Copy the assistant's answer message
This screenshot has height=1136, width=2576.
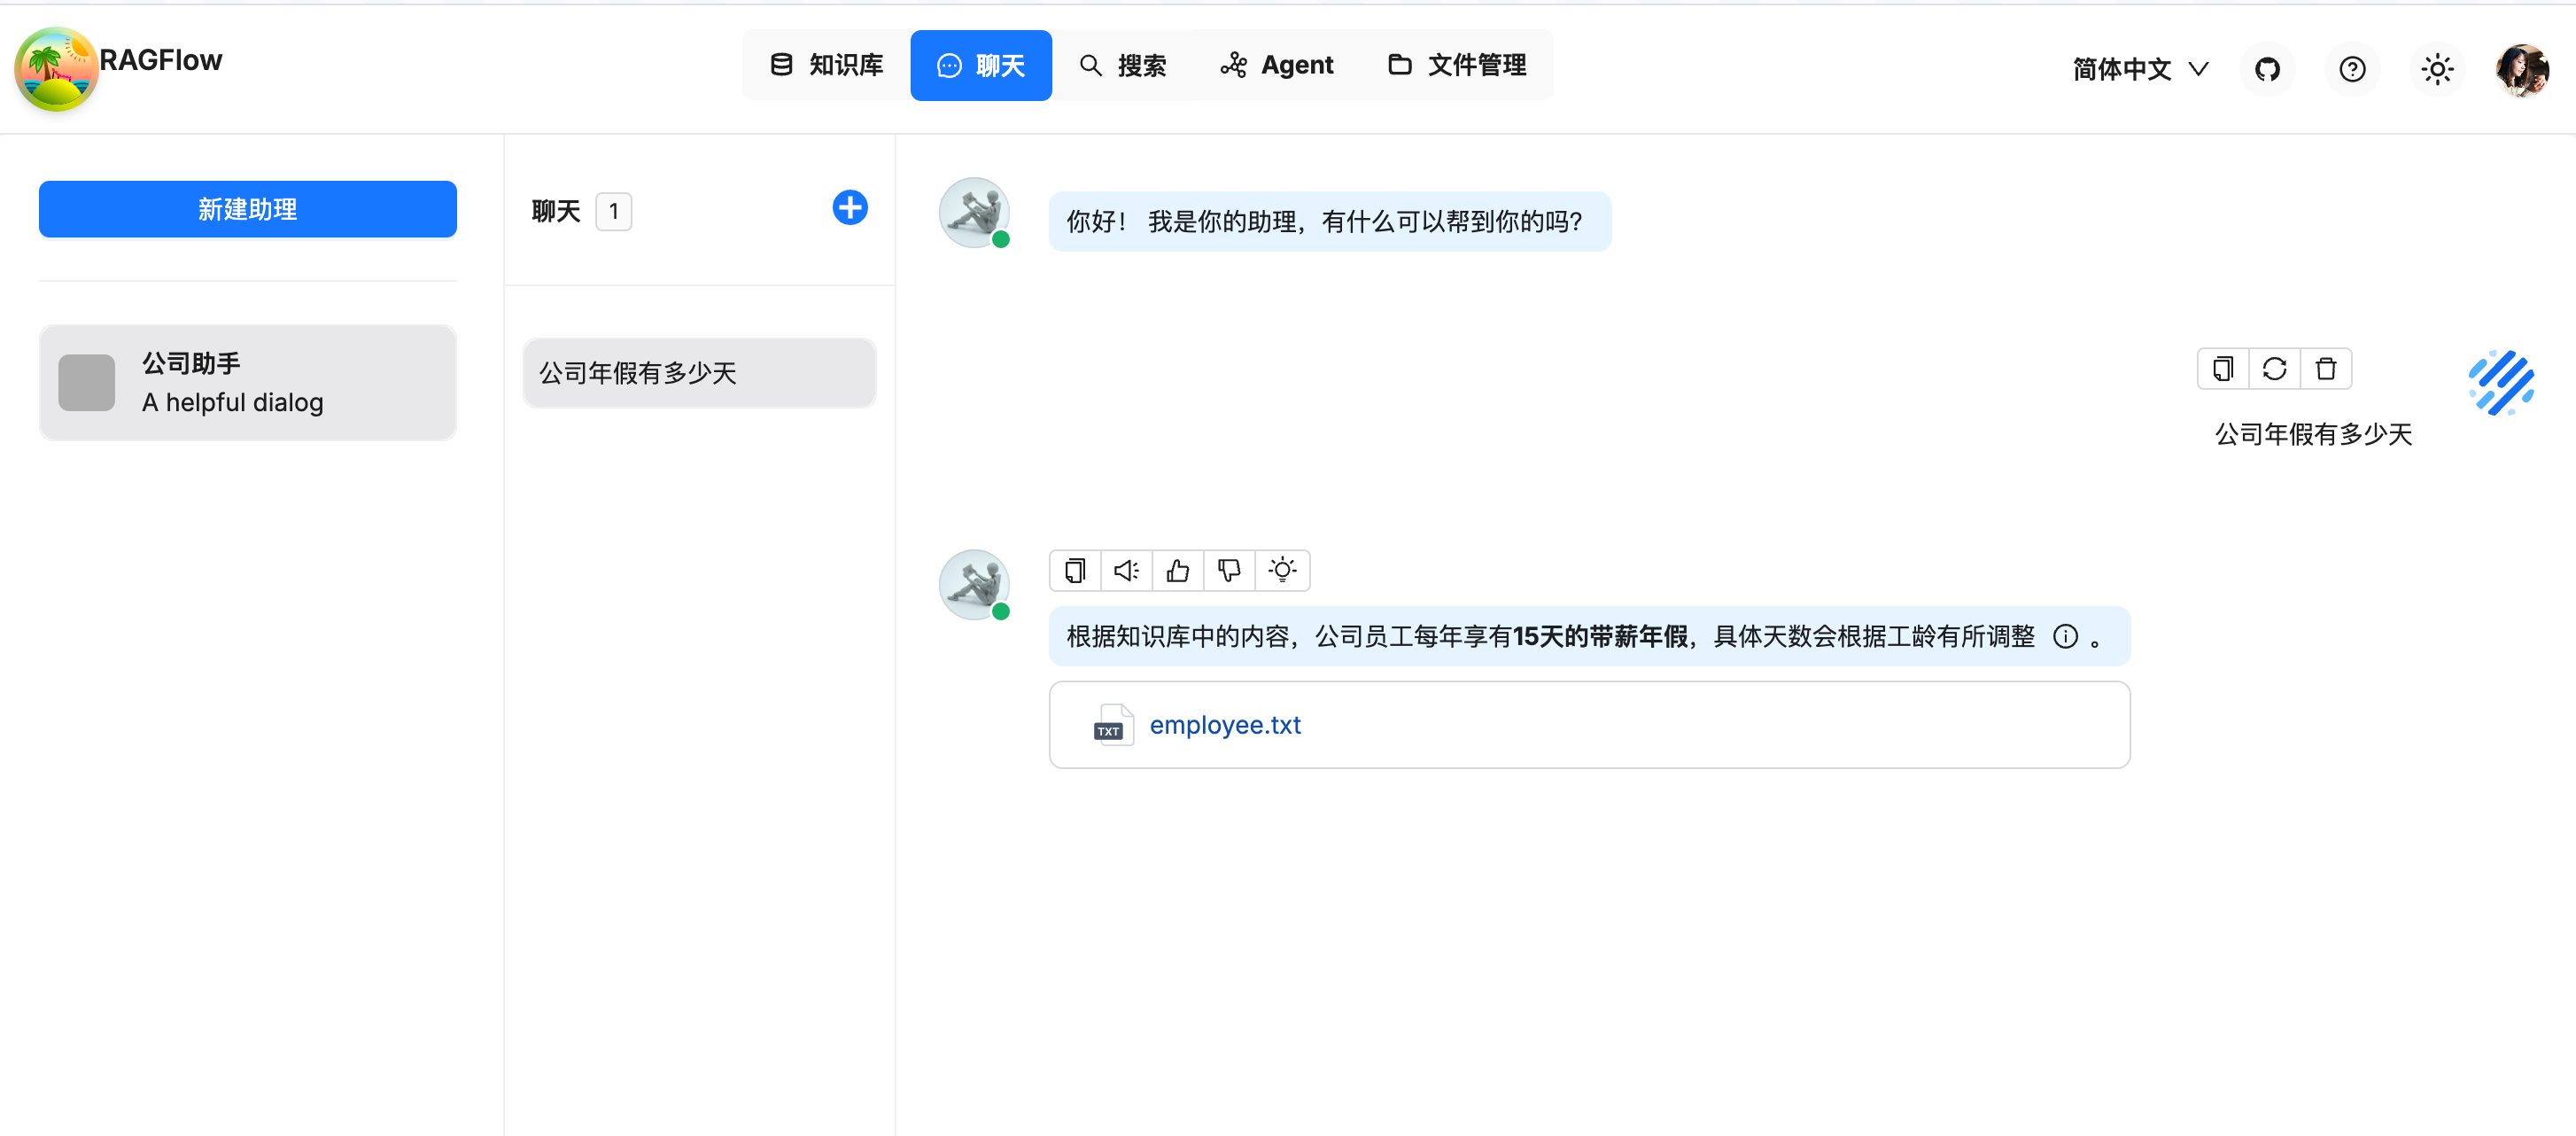click(1075, 571)
